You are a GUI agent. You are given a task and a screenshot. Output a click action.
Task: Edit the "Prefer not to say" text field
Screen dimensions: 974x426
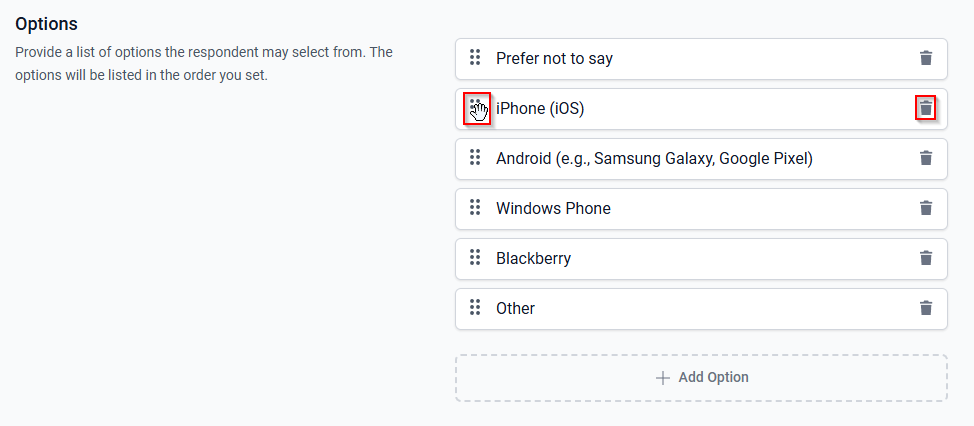701,59
